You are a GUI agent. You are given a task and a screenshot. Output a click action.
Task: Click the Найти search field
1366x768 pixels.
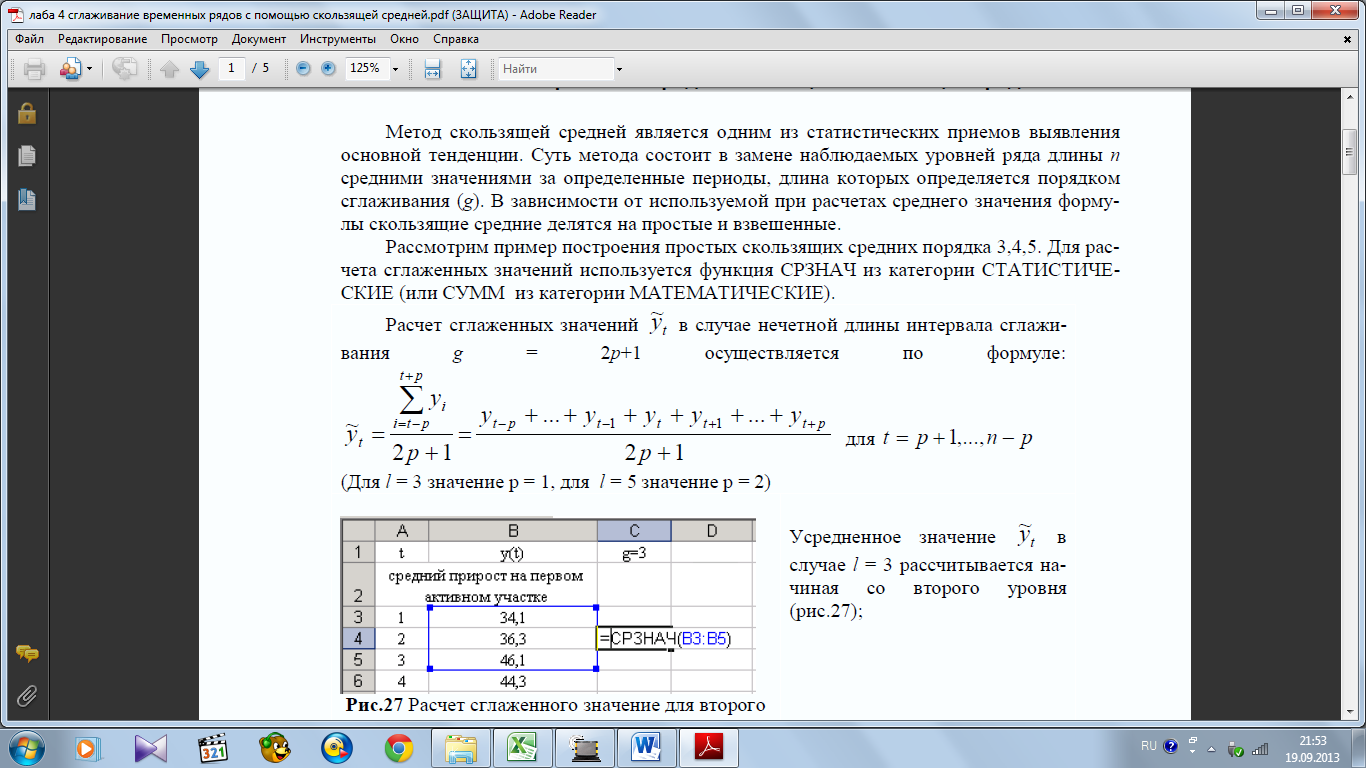(556, 69)
